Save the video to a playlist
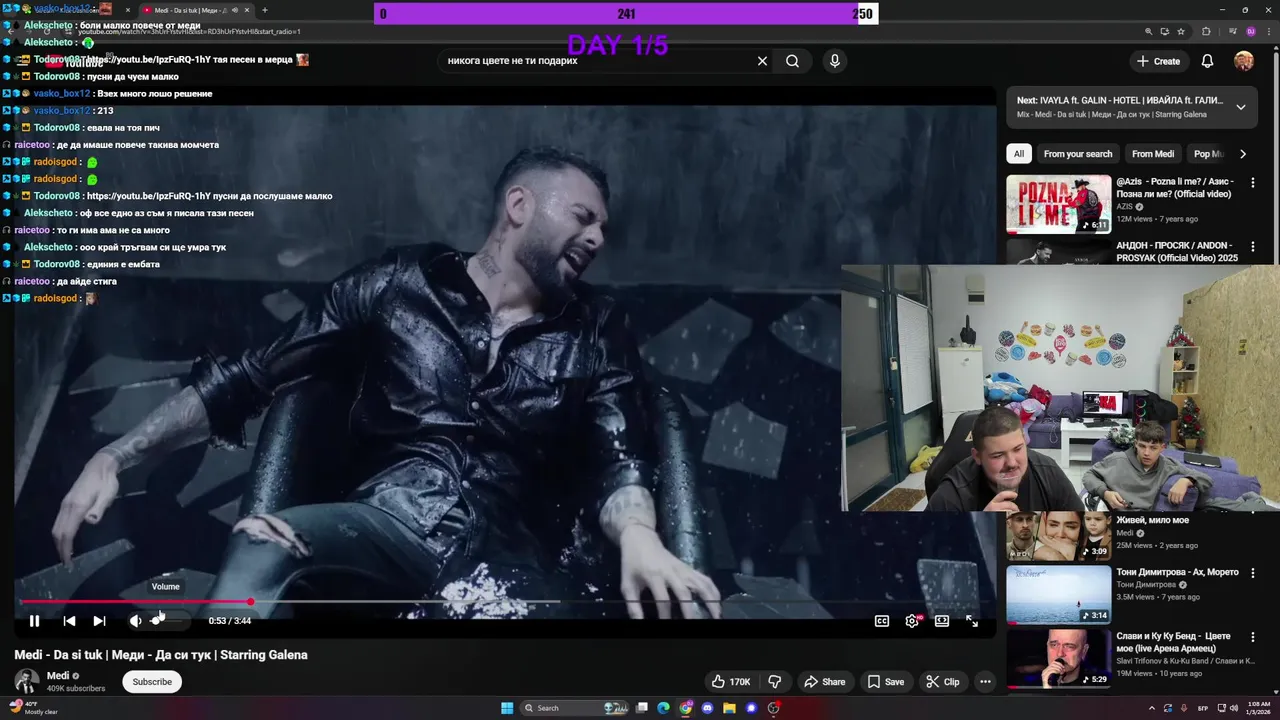This screenshot has height=720, width=1280. (886, 682)
